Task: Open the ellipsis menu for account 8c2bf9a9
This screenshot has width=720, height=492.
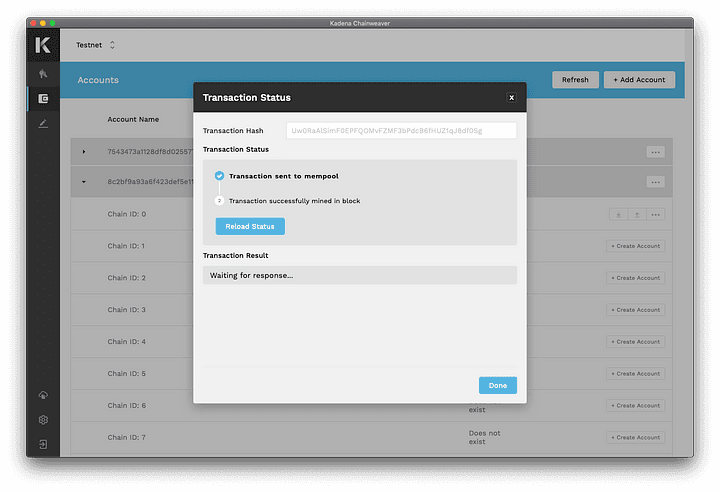Action: [x=655, y=182]
